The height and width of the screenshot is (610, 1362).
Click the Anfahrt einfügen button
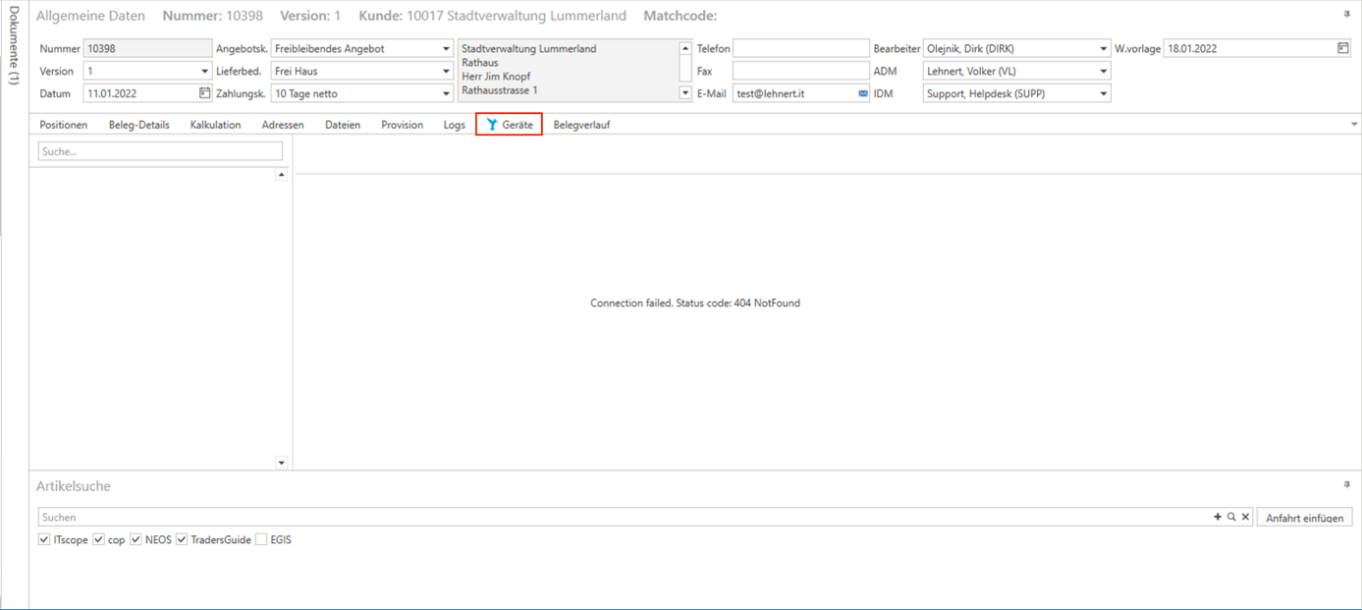point(1304,518)
